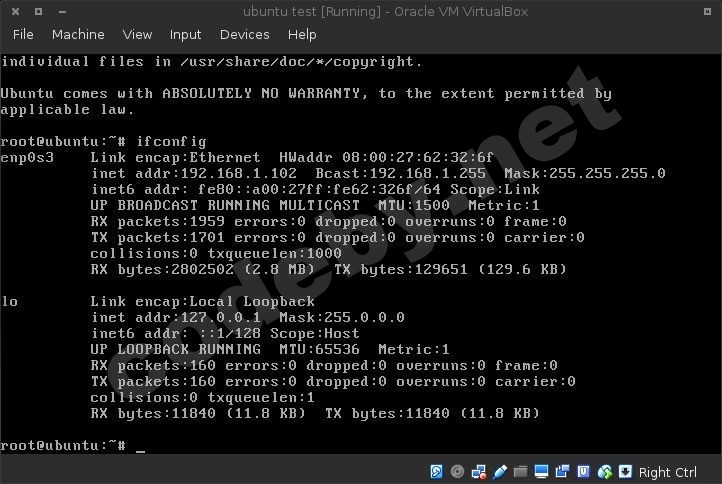The height and width of the screenshot is (484, 722).
Task: Maximize the VirtualBox window with square button
Action: click(x=39, y=12)
